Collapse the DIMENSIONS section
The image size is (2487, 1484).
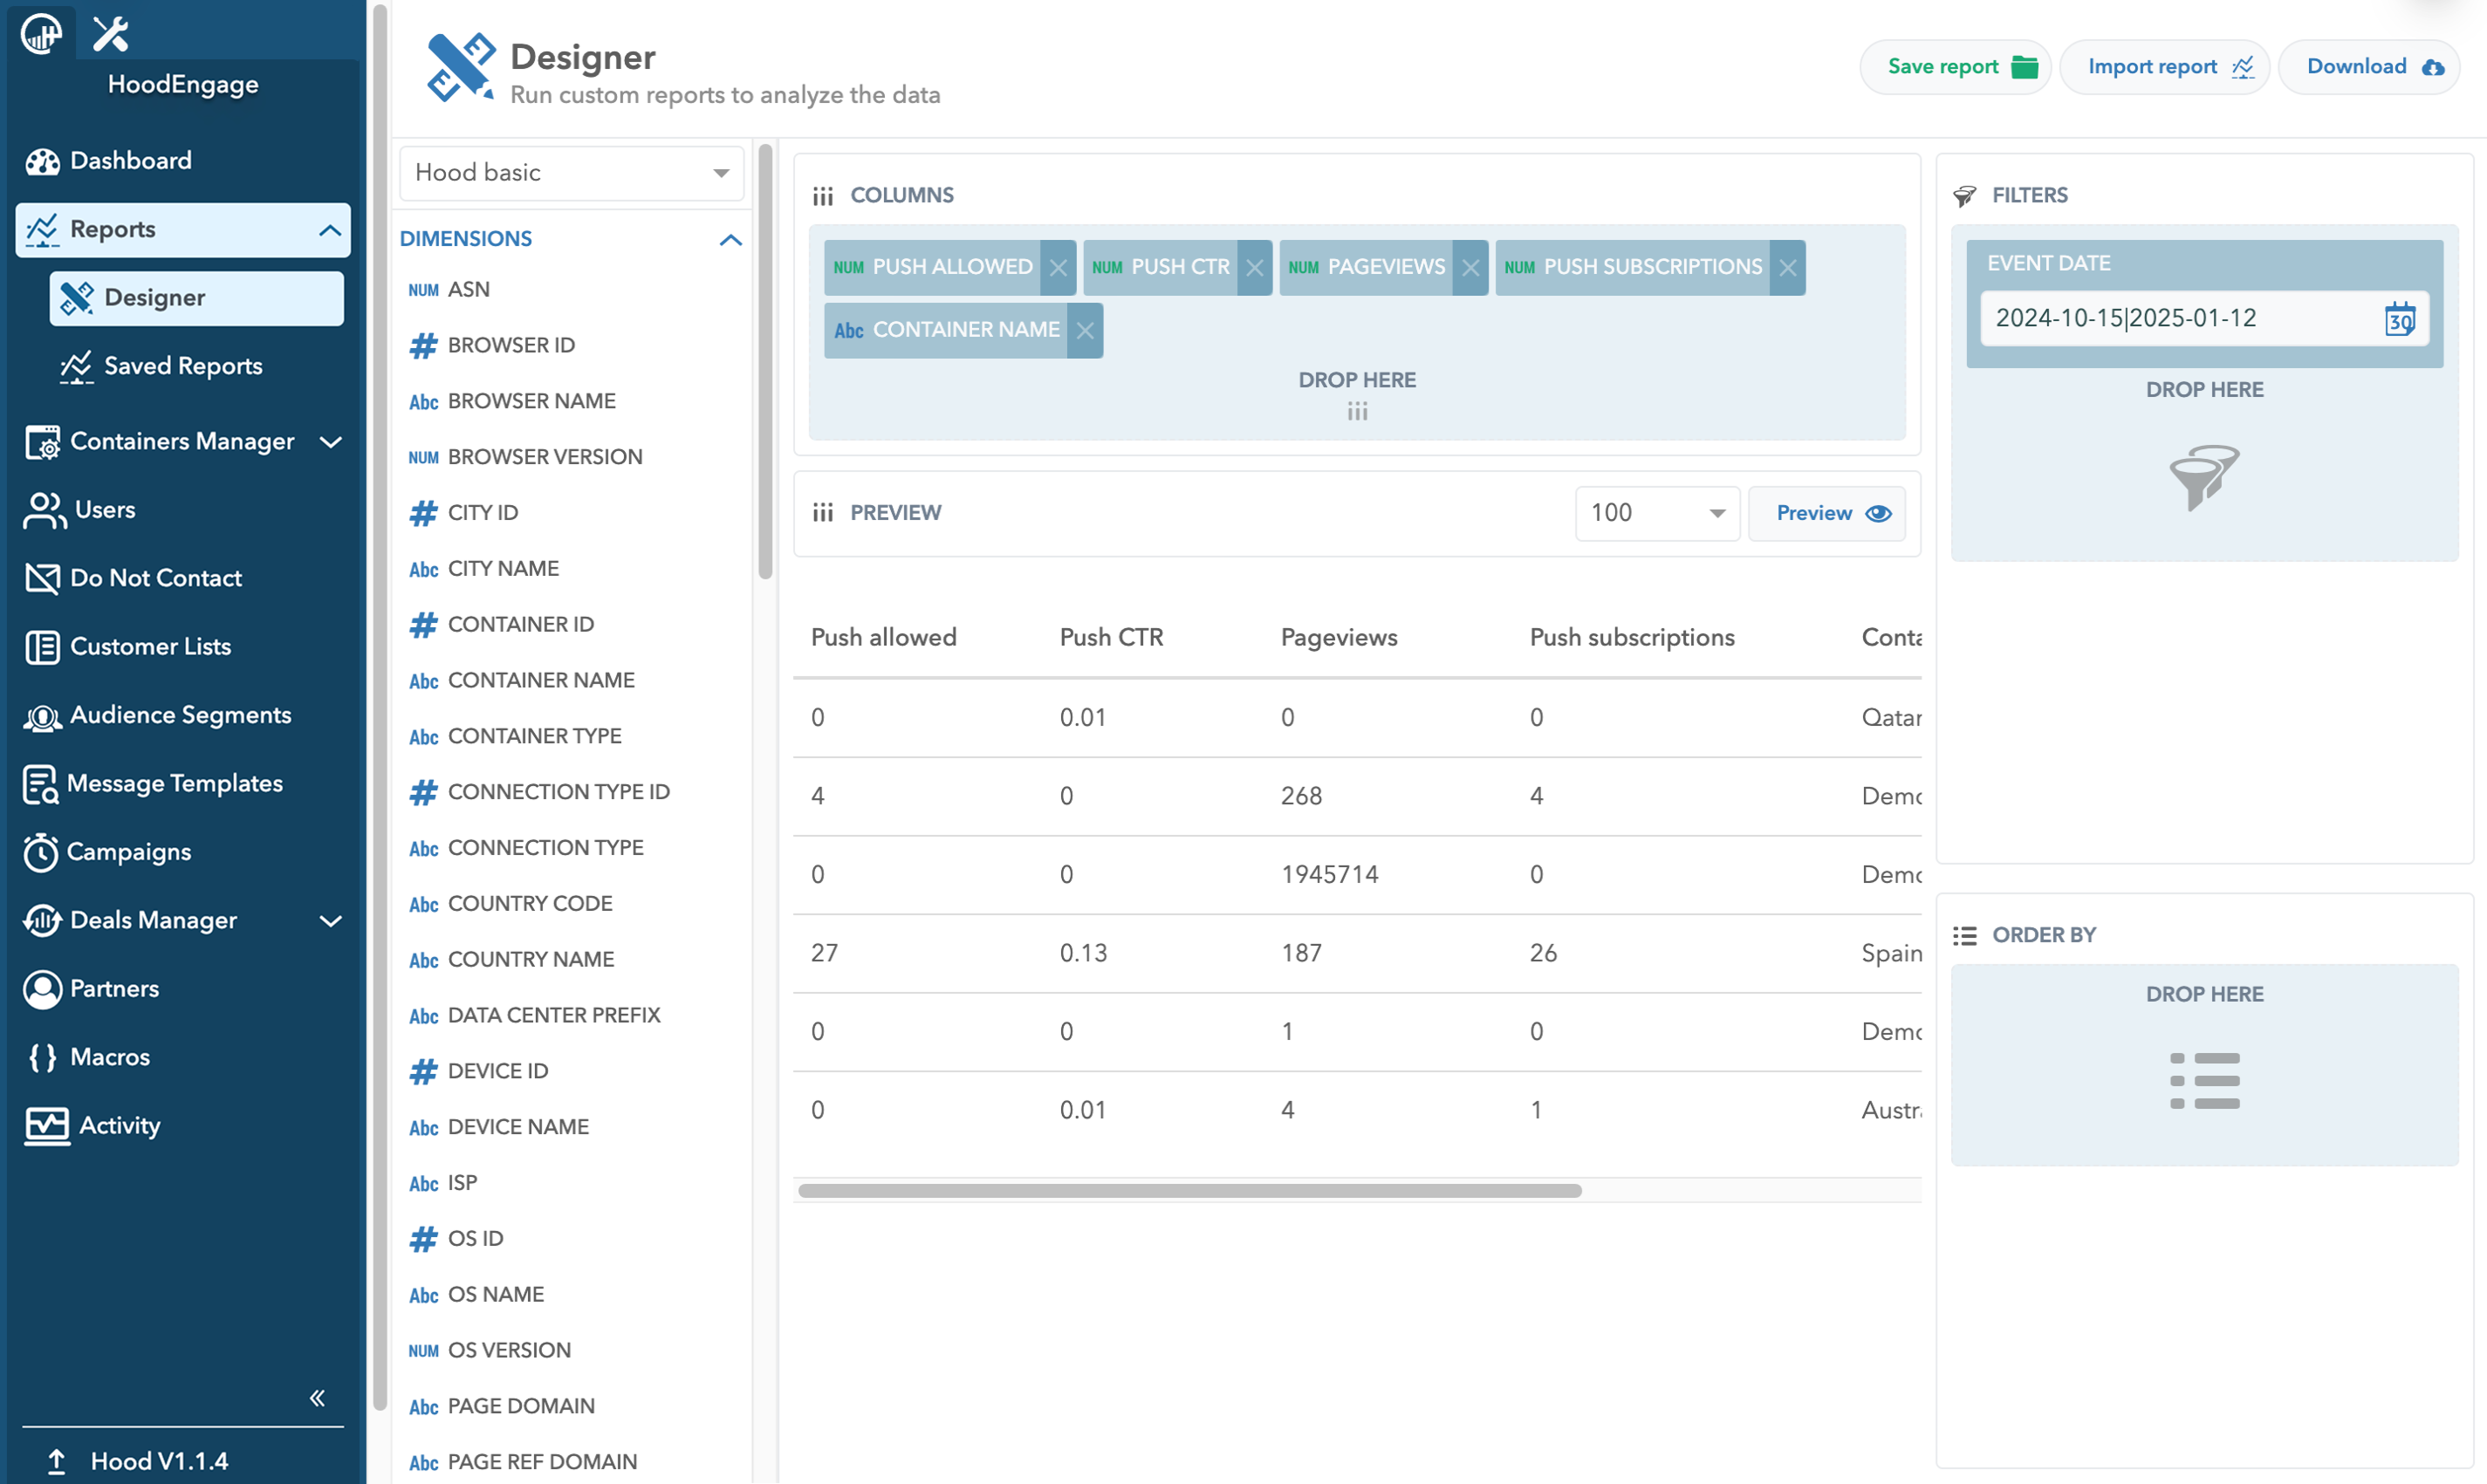tap(730, 240)
